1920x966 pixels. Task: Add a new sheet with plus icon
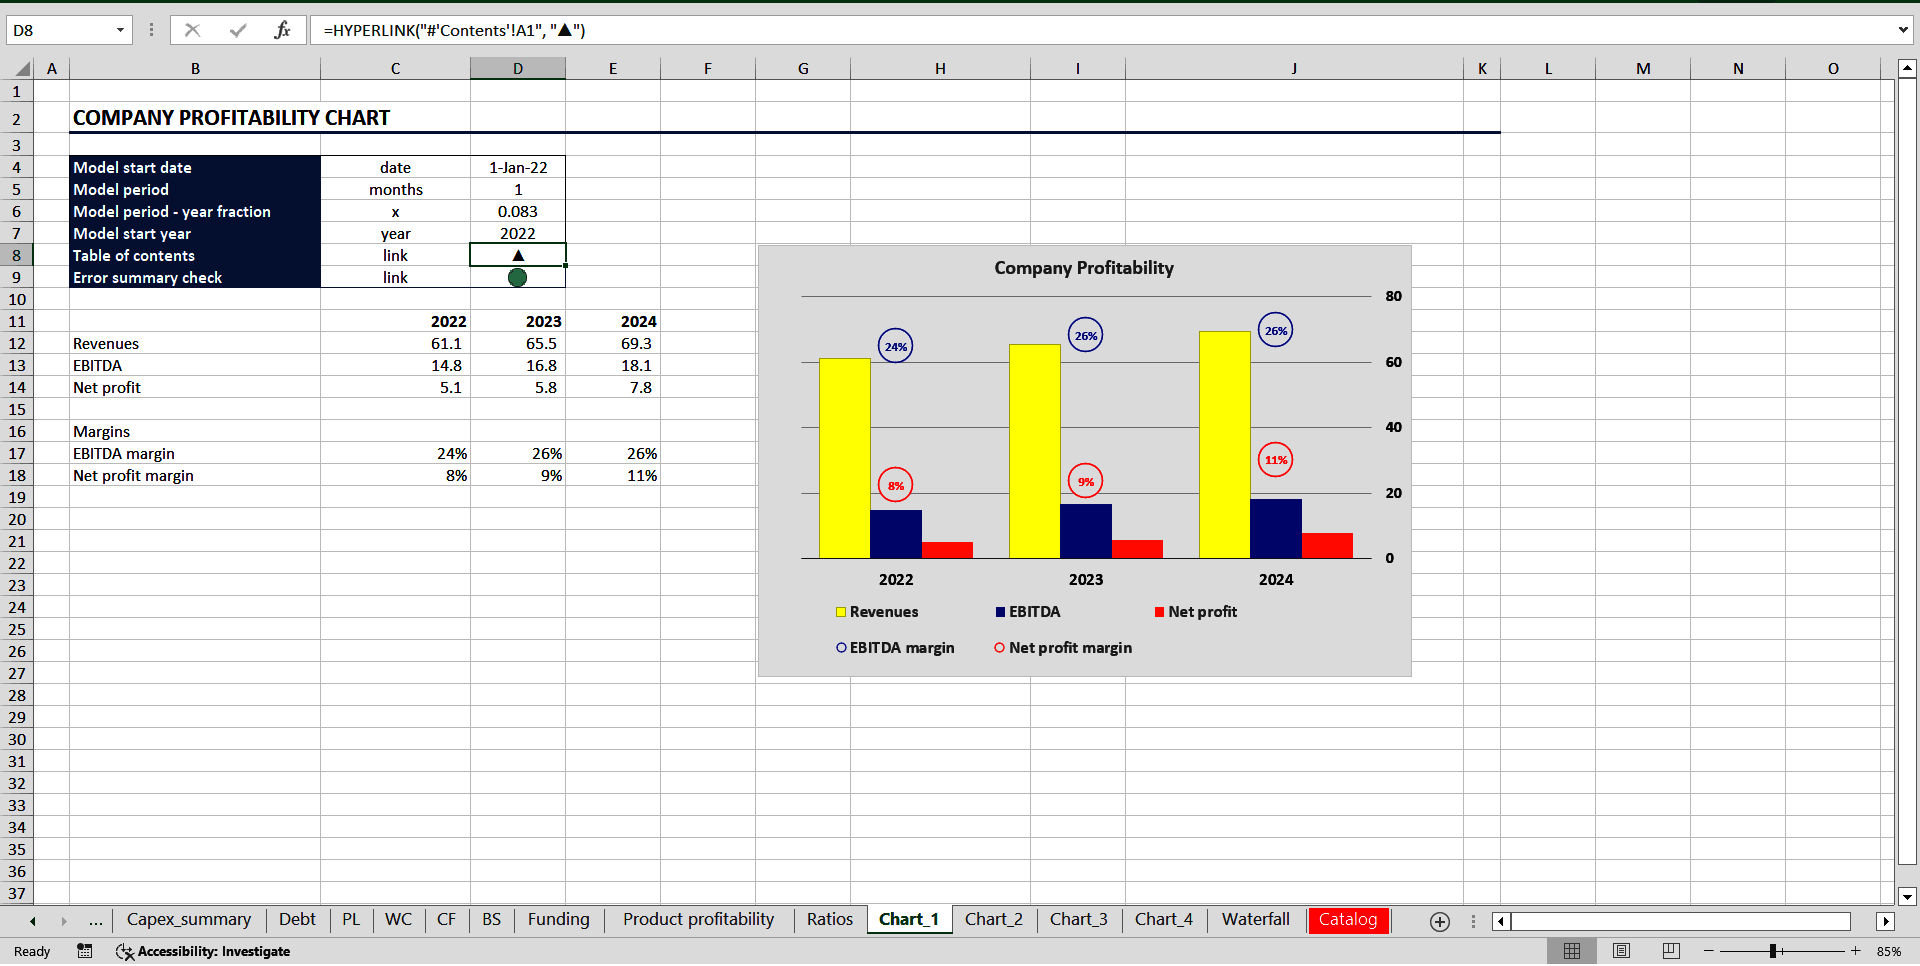pos(1439,922)
